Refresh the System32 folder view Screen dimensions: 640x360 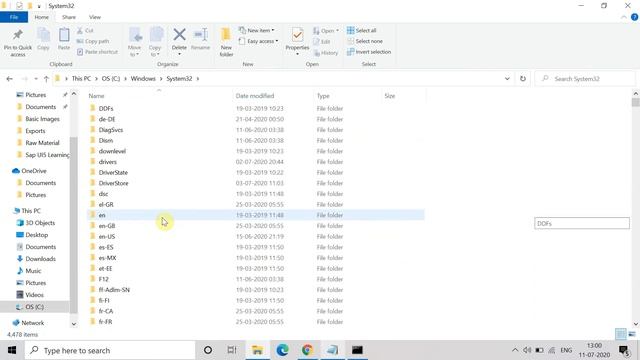[x=523, y=79]
